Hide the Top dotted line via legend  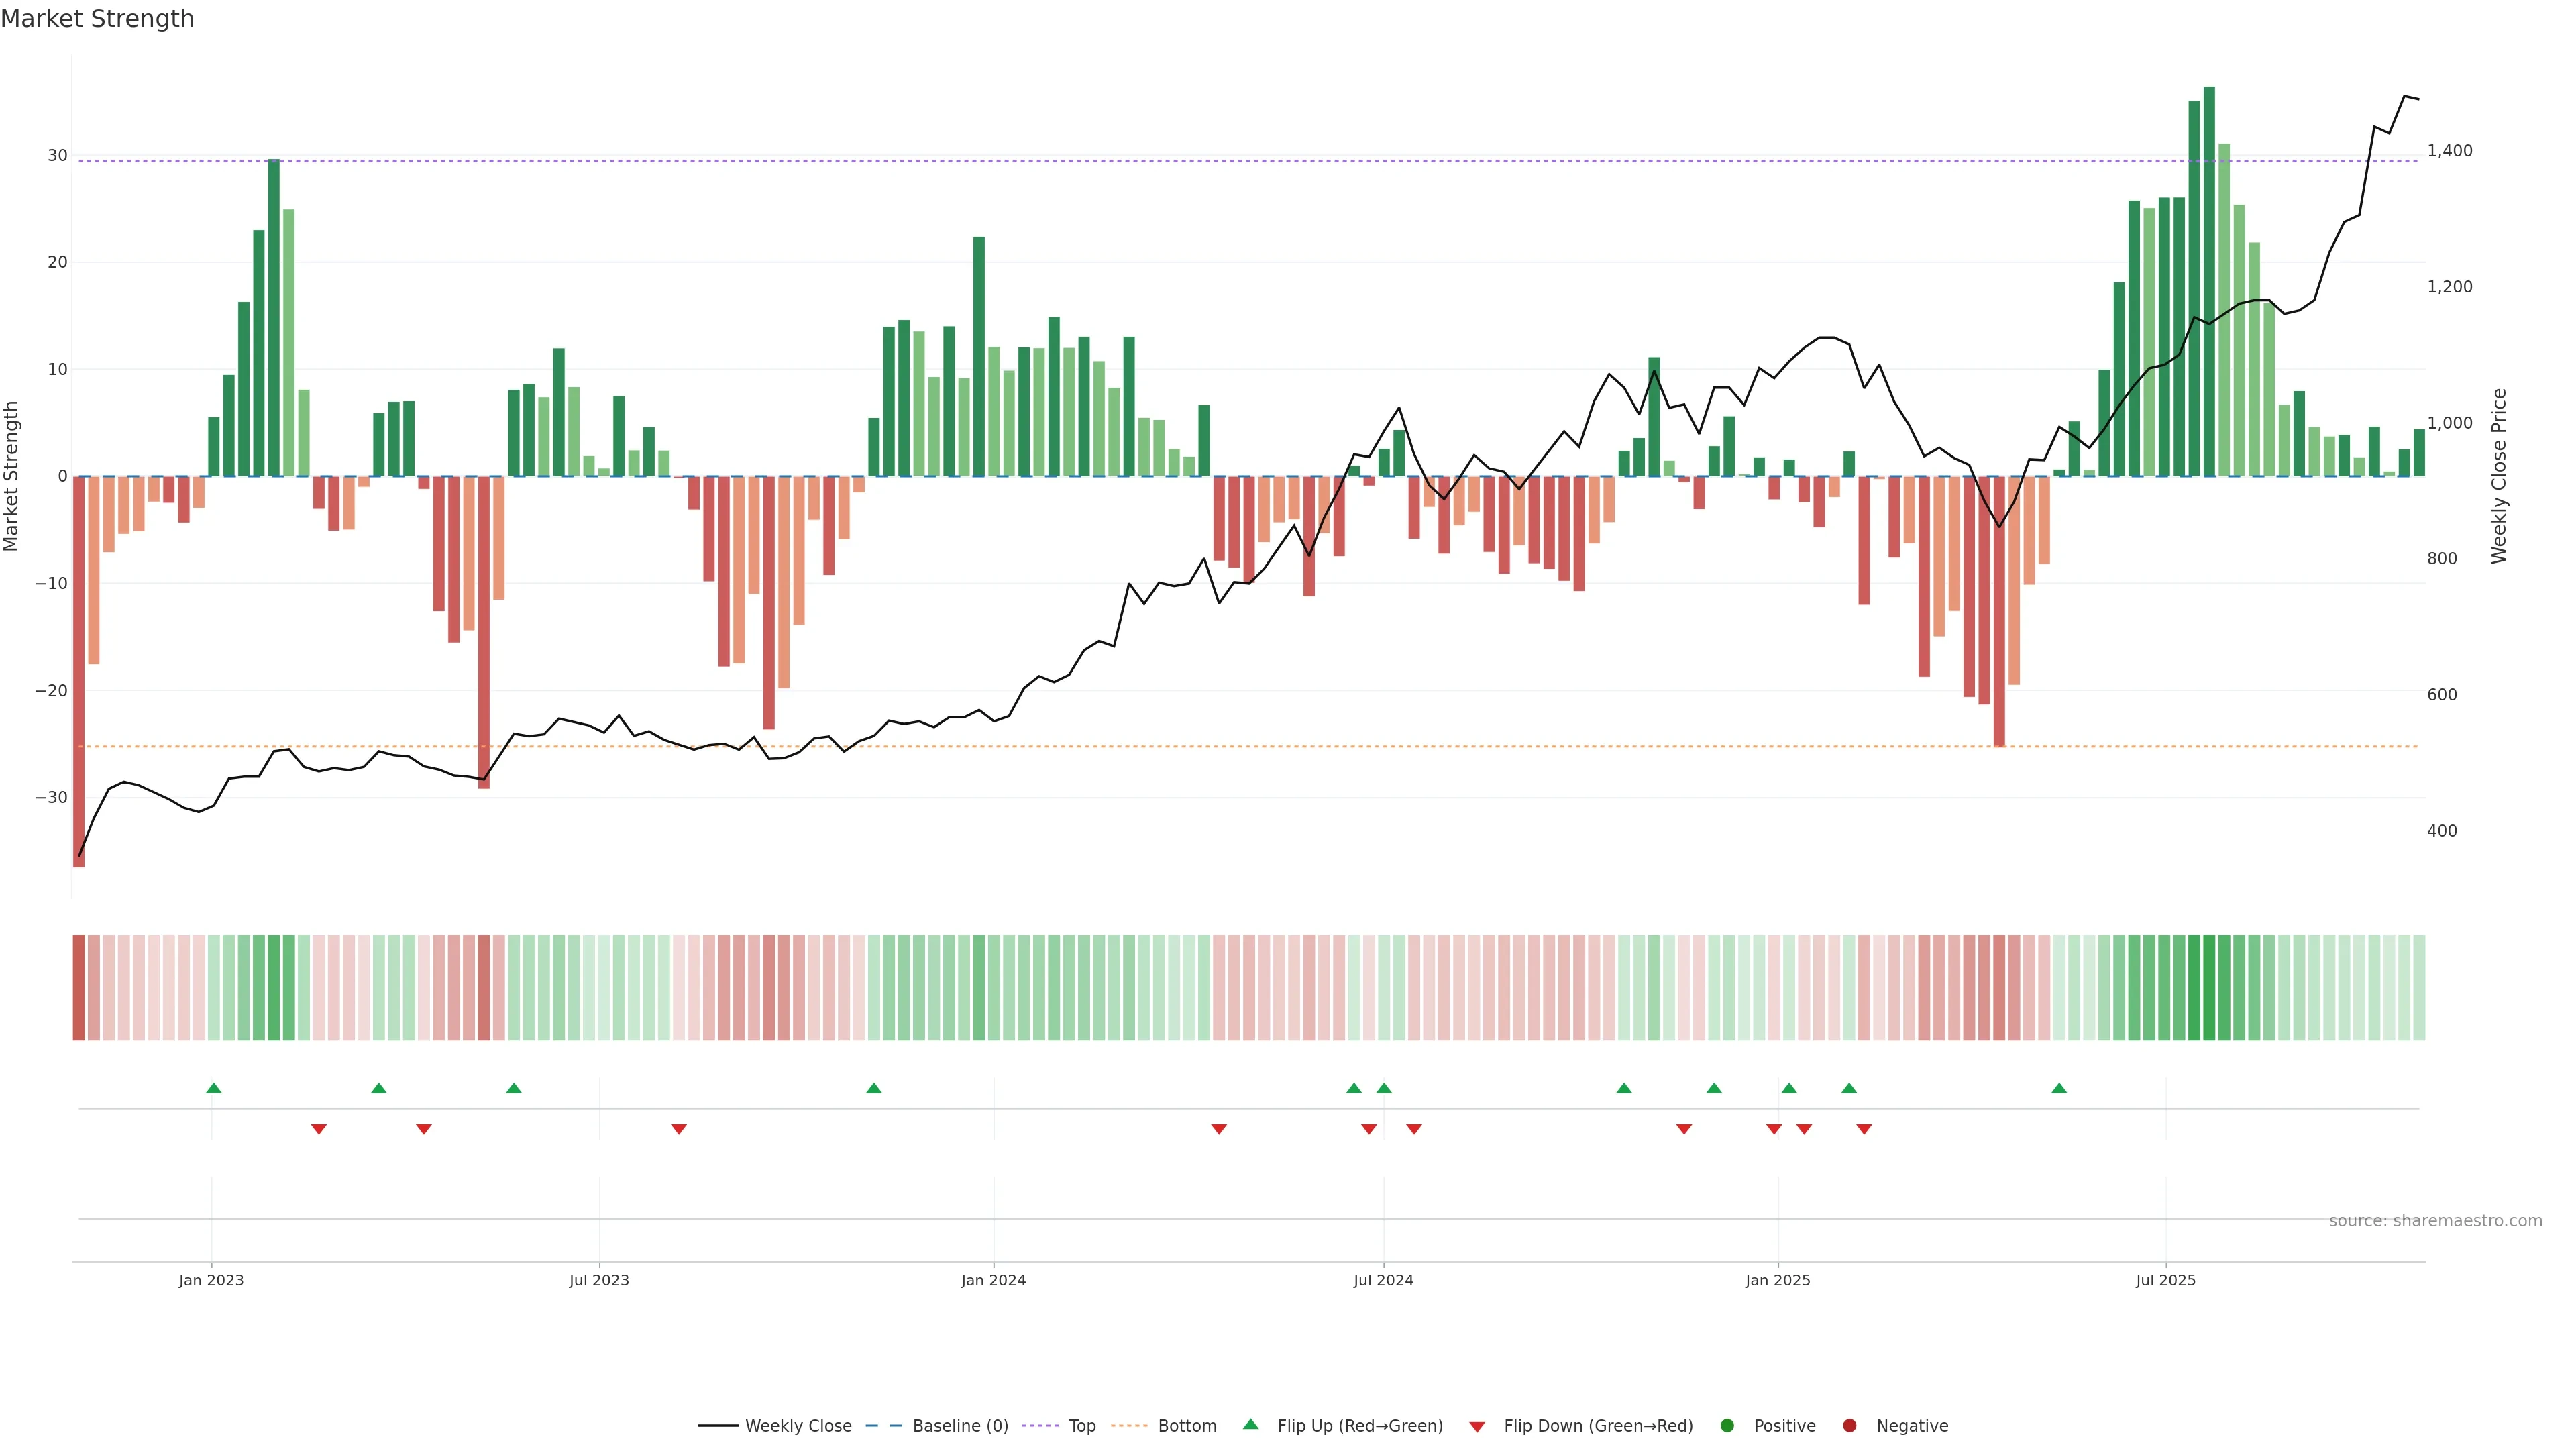(x=1081, y=1426)
